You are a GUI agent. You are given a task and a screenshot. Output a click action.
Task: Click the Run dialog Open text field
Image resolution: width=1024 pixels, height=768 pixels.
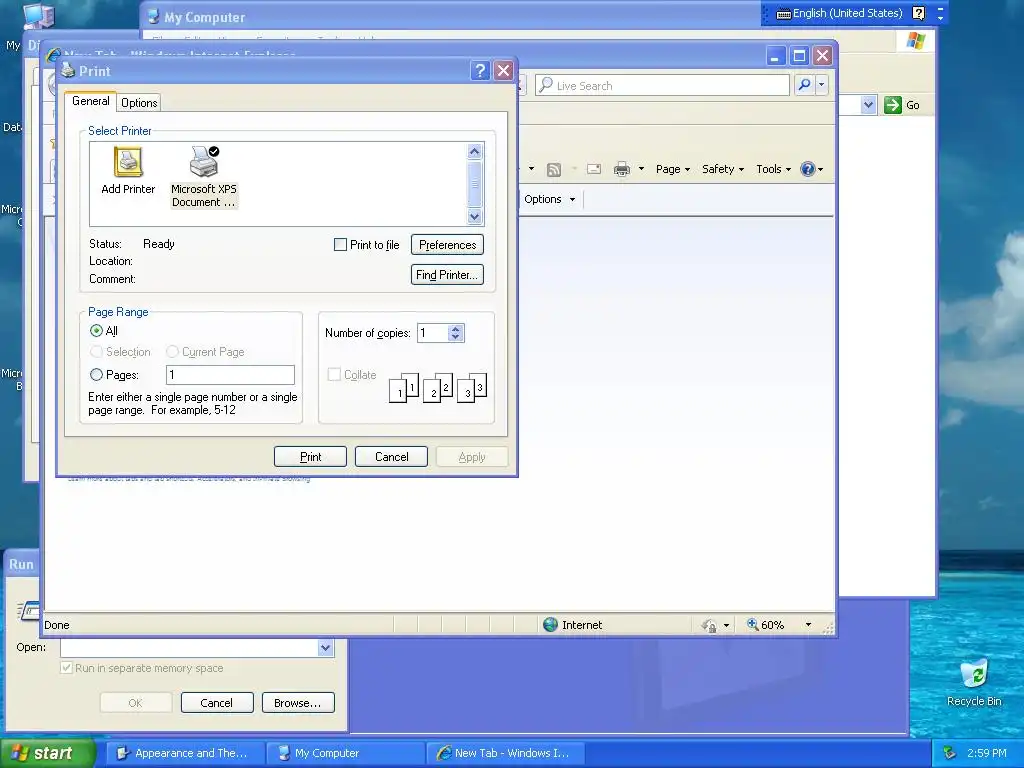point(189,648)
